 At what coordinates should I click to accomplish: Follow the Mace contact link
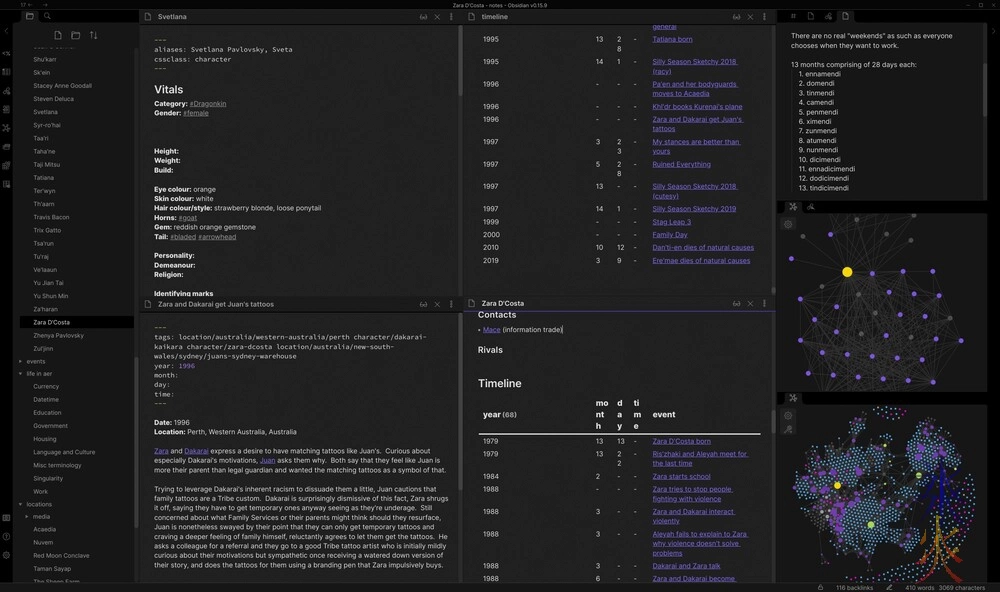point(491,330)
